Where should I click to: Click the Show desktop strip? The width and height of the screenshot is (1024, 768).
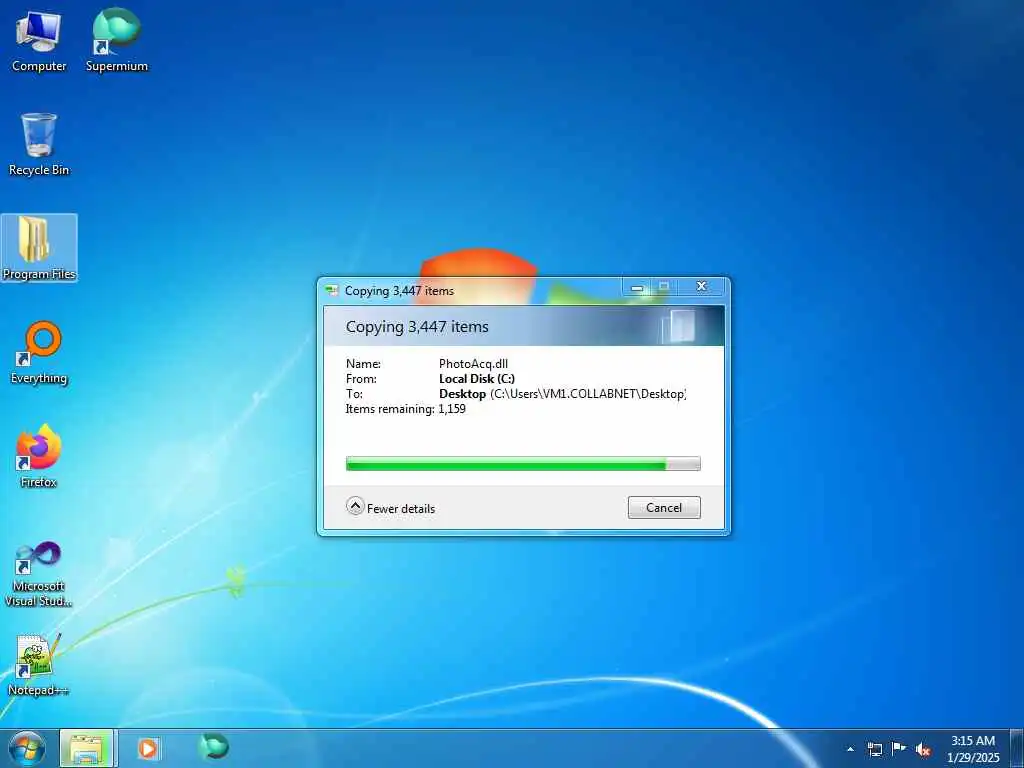tap(1017, 748)
